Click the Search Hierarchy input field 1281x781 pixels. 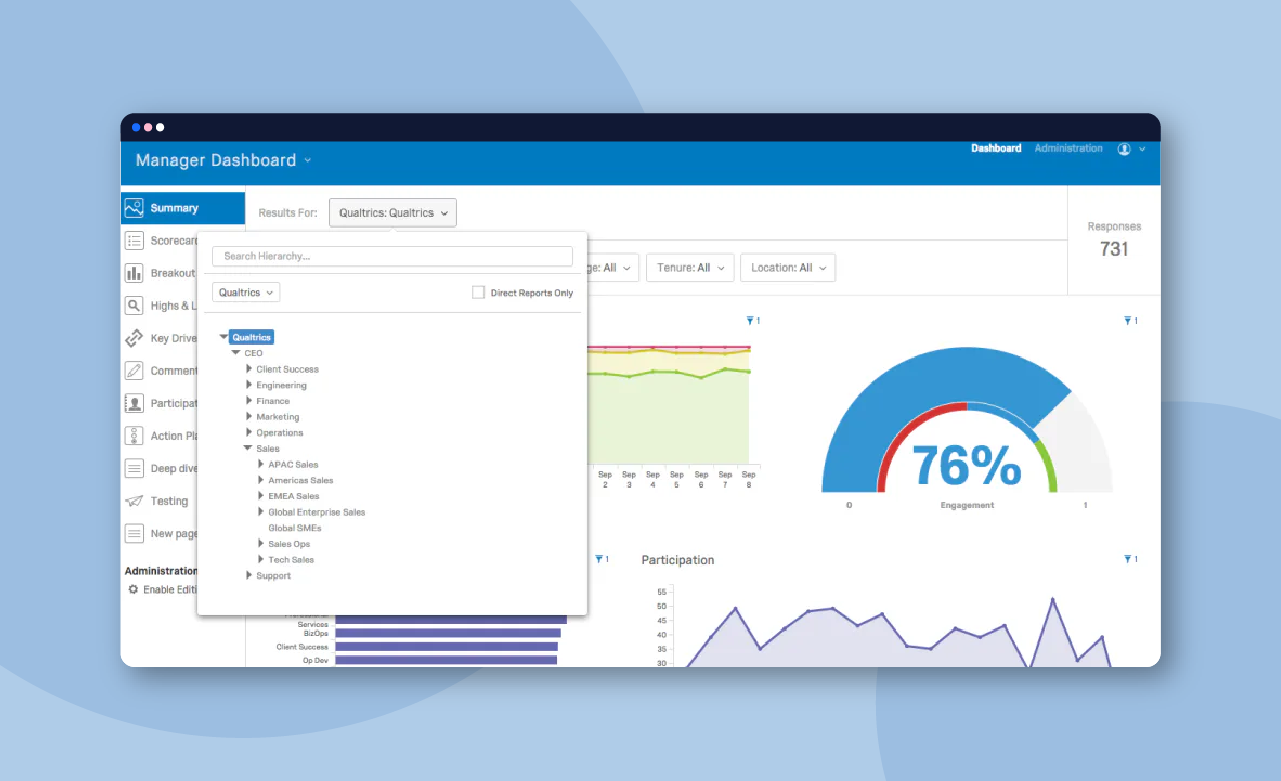(392, 256)
